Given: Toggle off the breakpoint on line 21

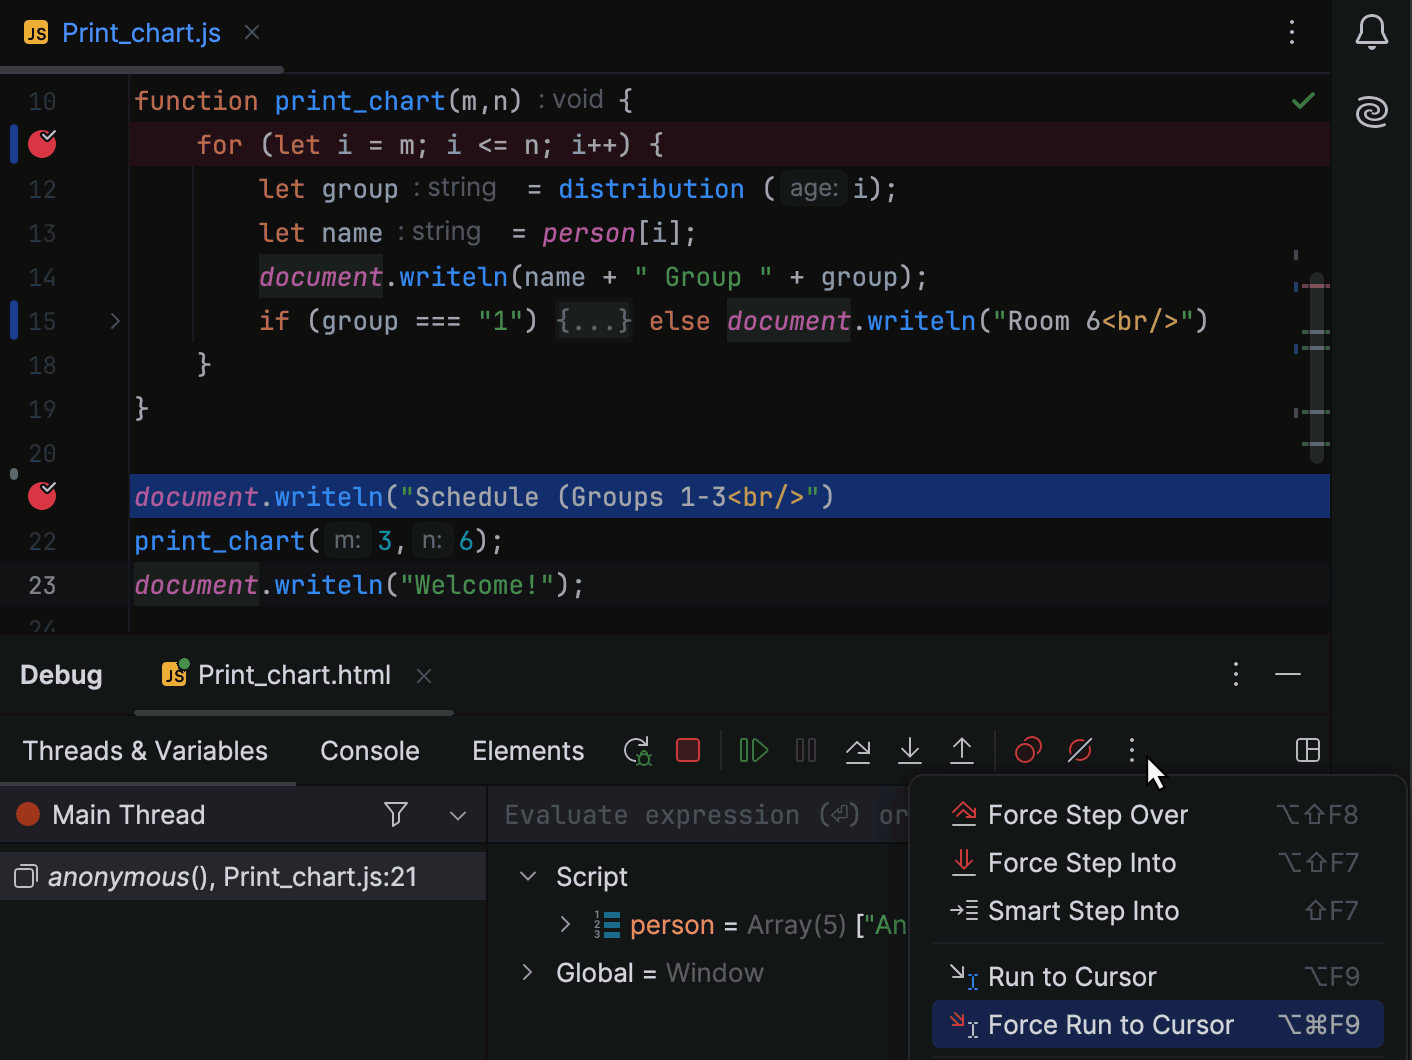Looking at the screenshot, I should pos(42,496).
